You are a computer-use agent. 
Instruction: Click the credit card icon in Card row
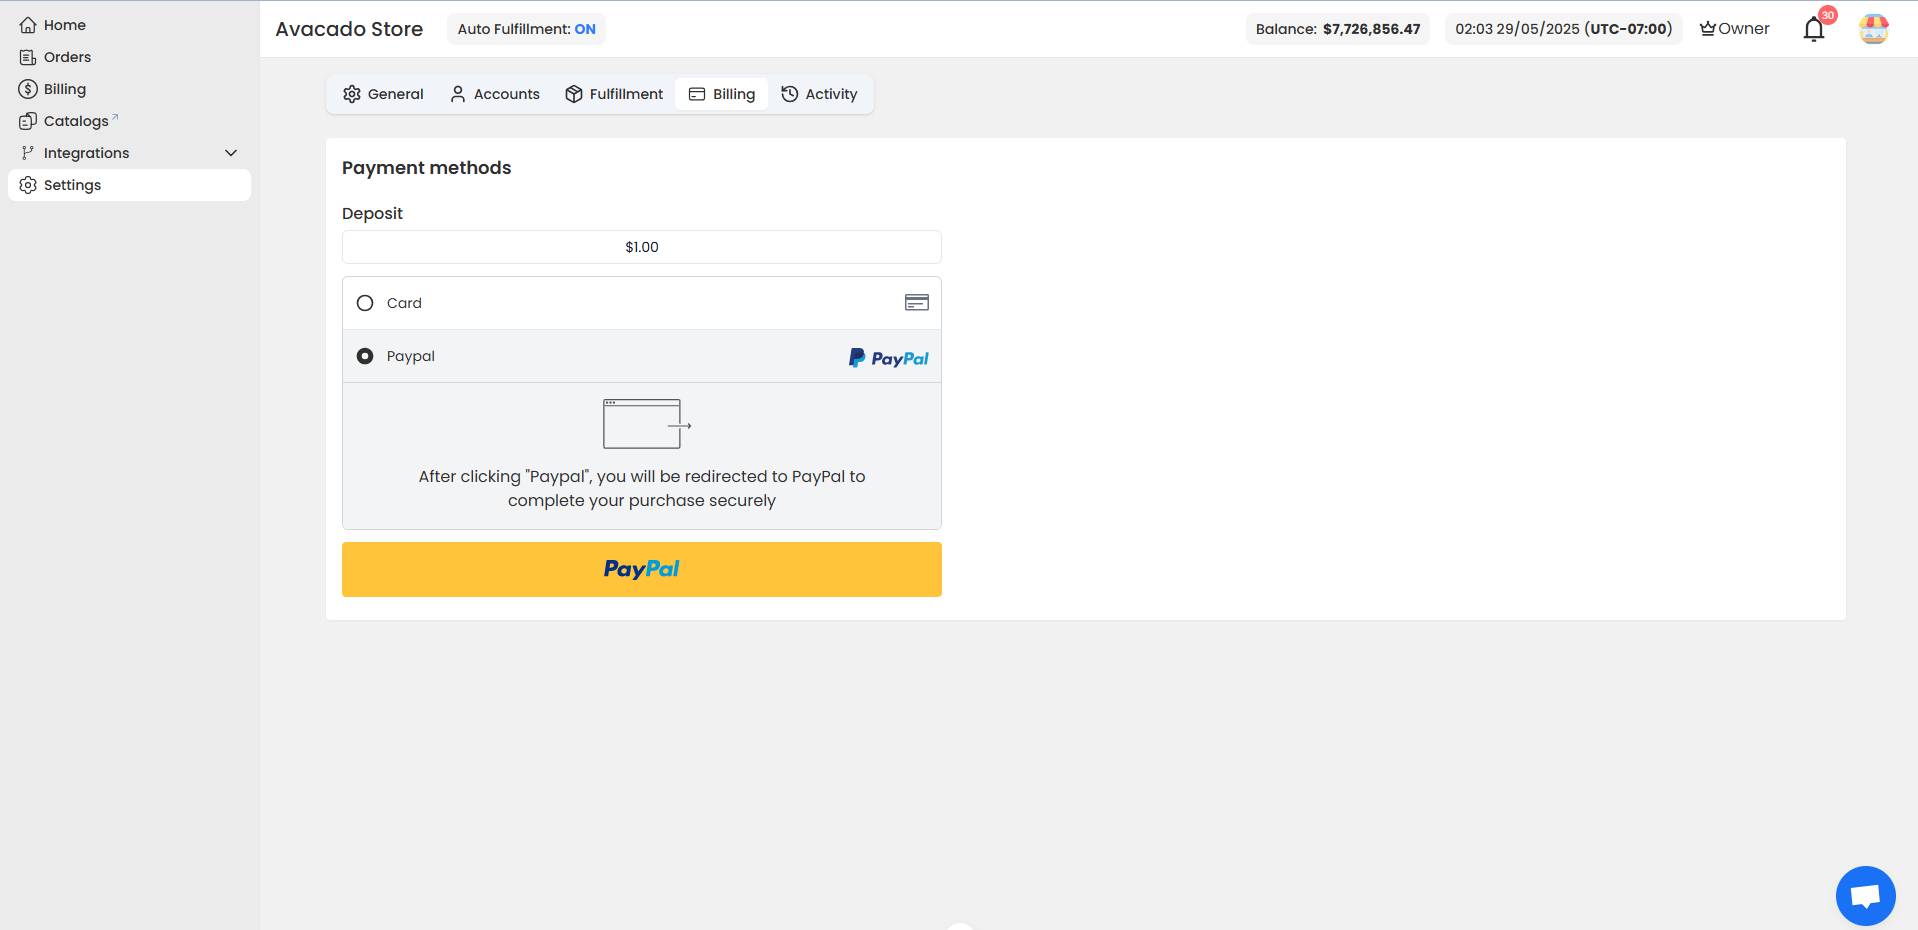coord(917,303)
